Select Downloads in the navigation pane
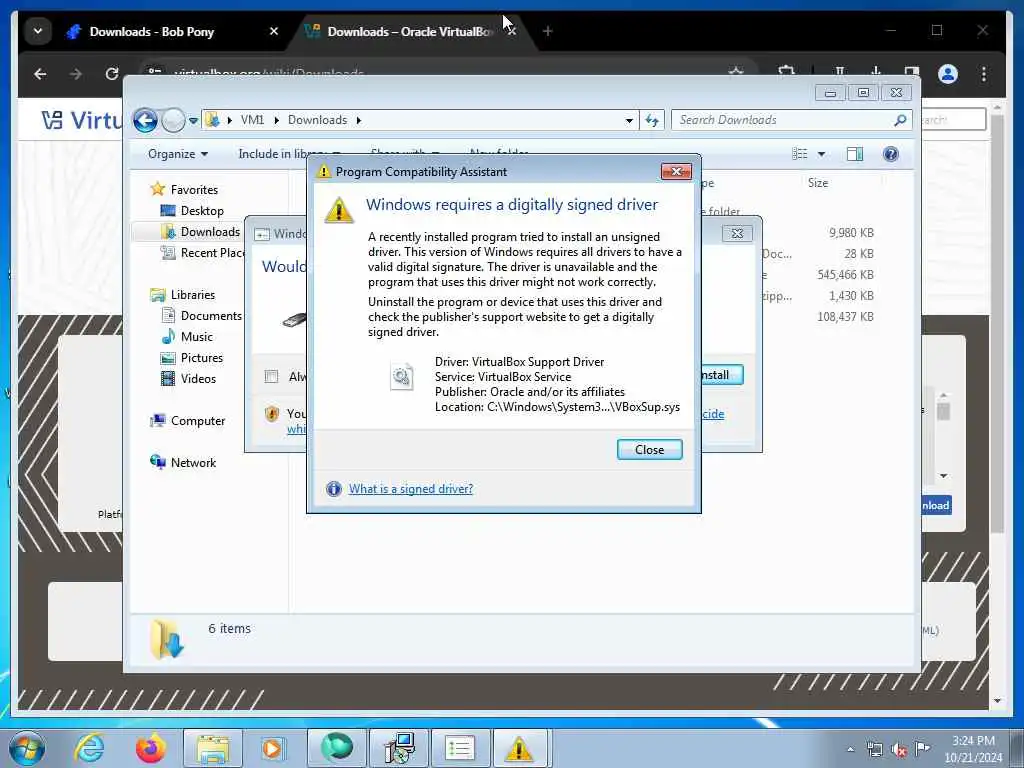This screenshot has height=768, width=1024. (x=210, y=232)
